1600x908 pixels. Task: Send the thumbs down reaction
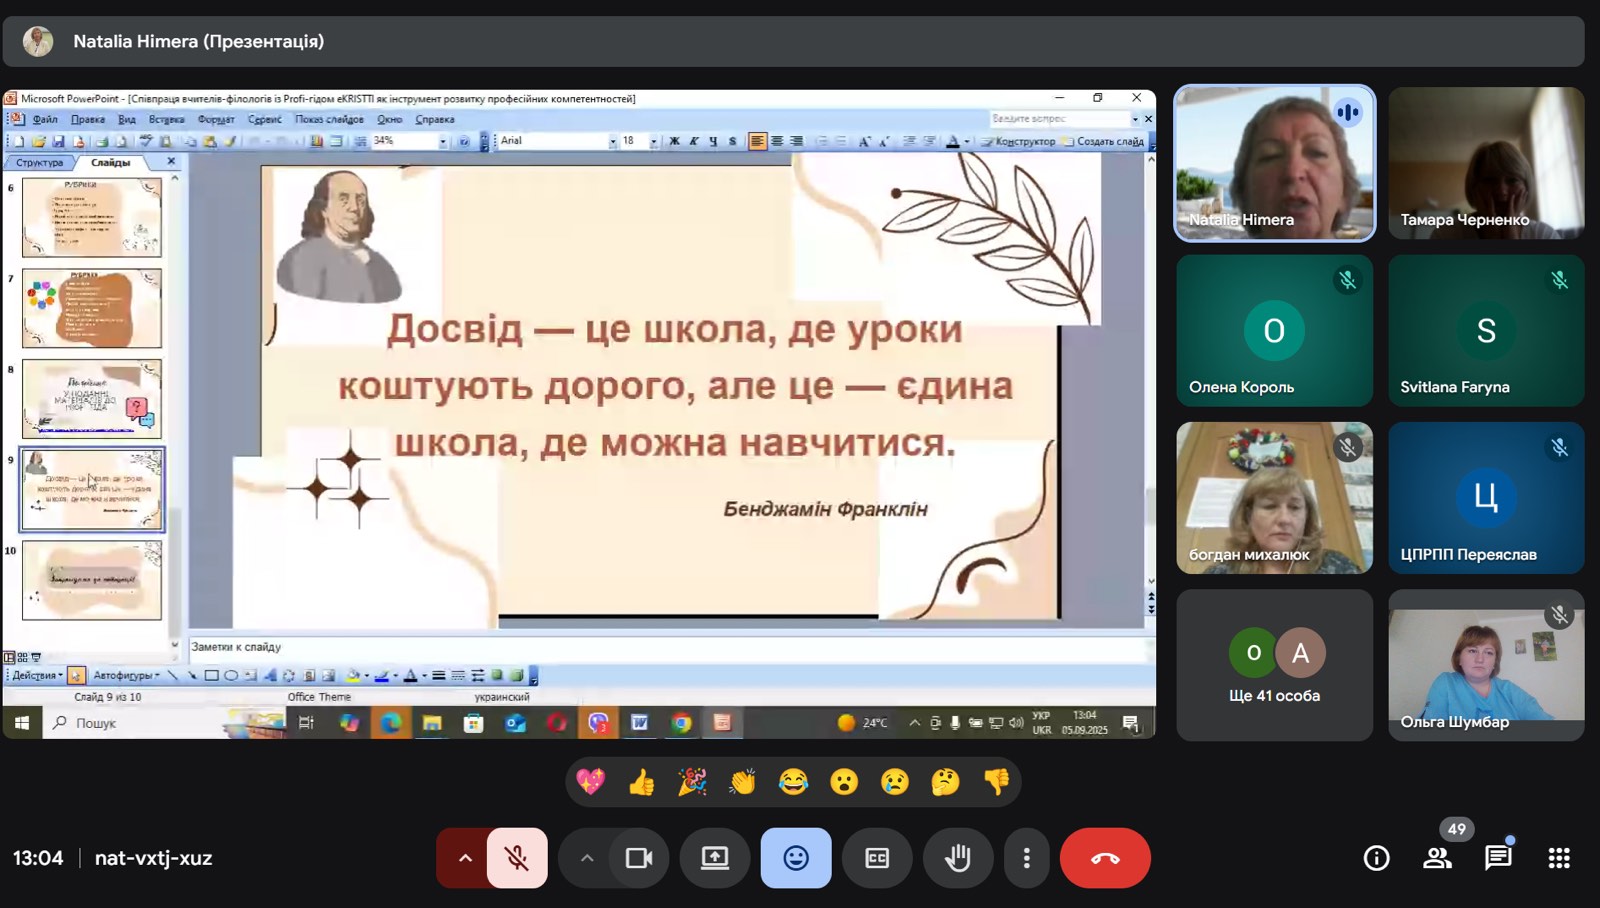[x=996, y=781]
